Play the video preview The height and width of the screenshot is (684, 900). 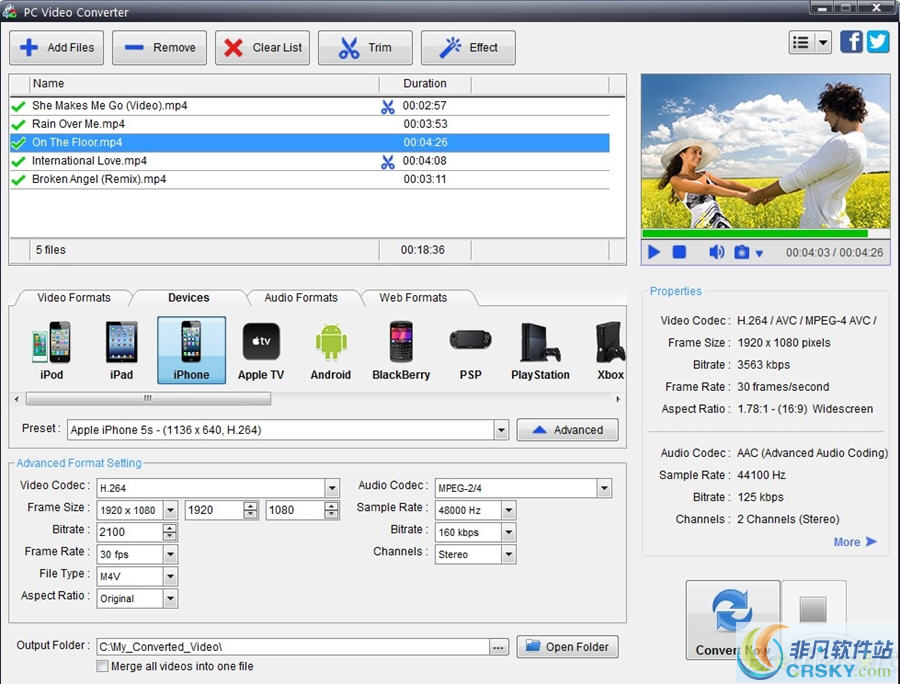pos(654,252)
